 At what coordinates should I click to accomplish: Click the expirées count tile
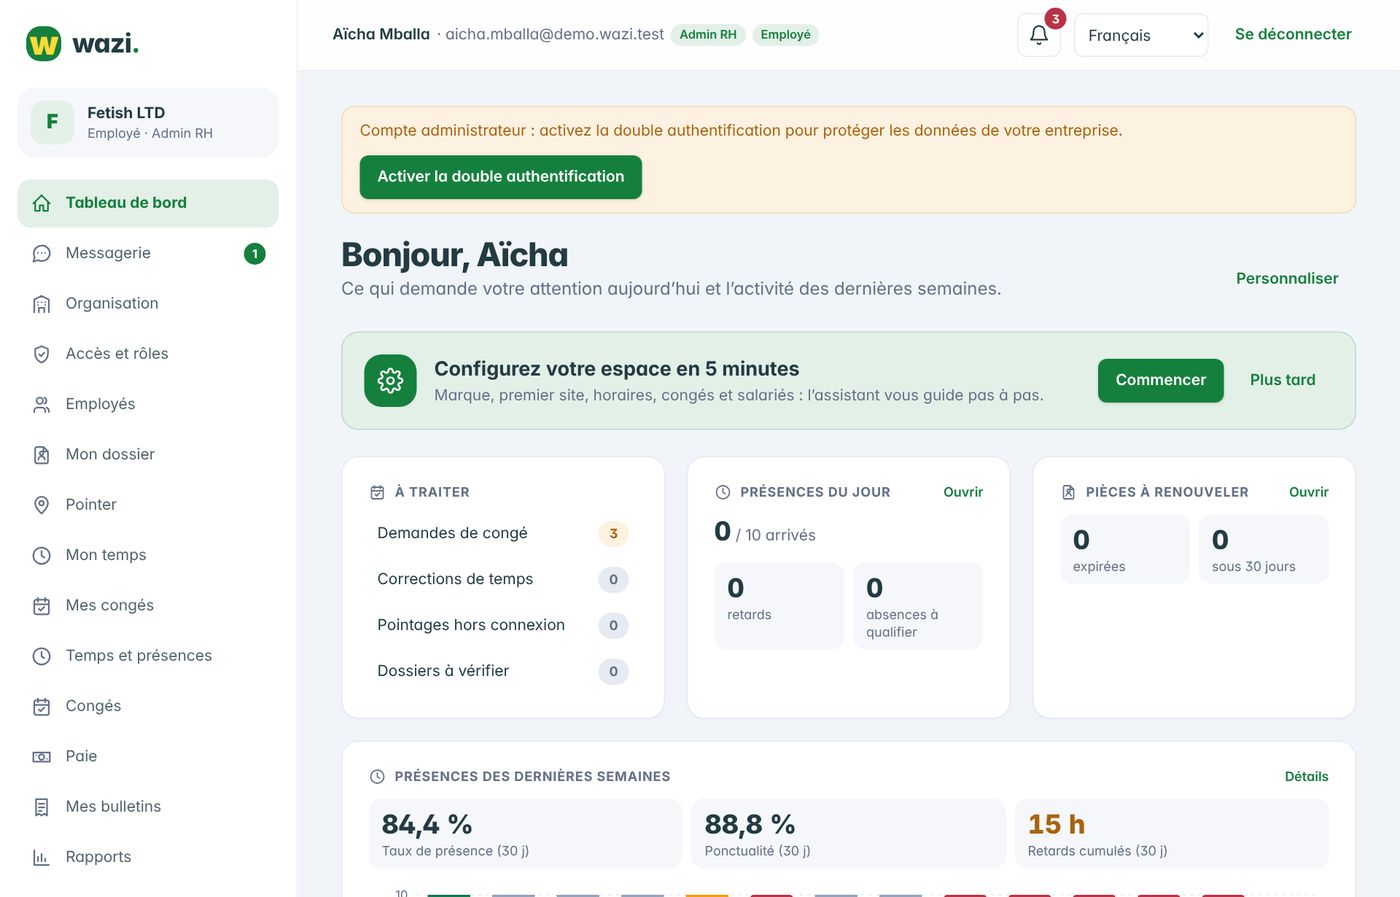pos(1125,549)
